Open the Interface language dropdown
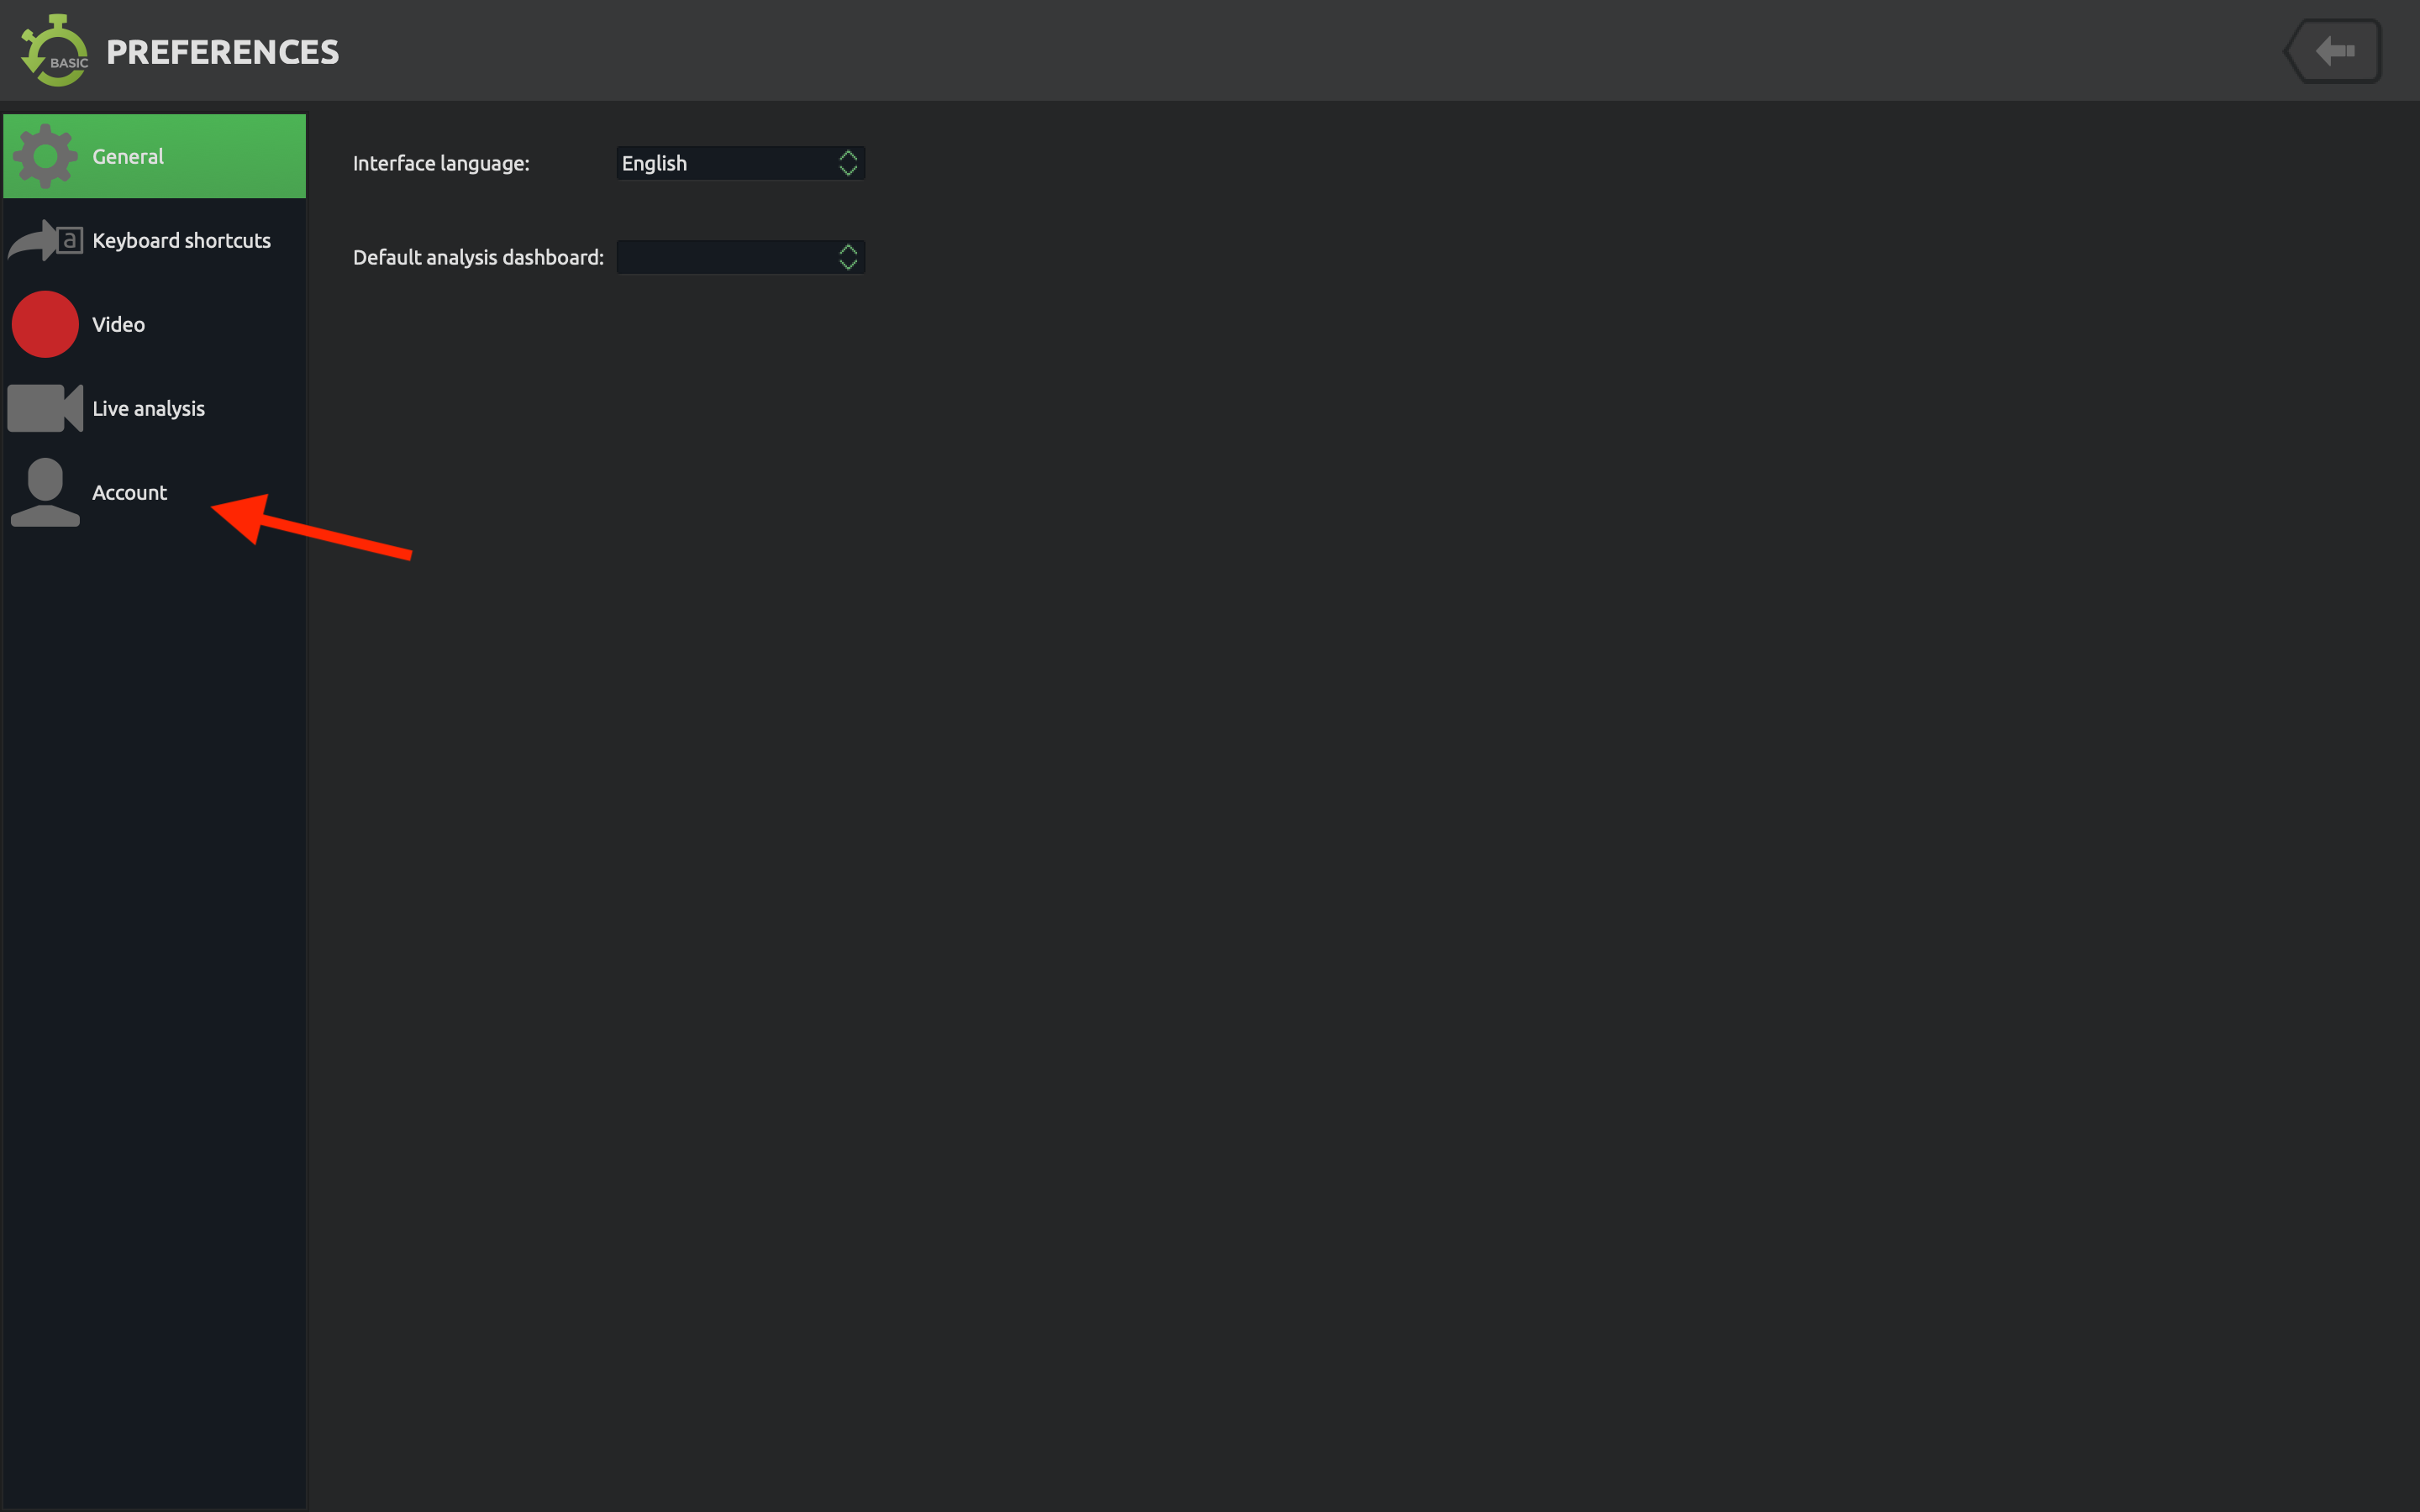Viewport: 2420px width, 1512px height. (x=740, y=162)
